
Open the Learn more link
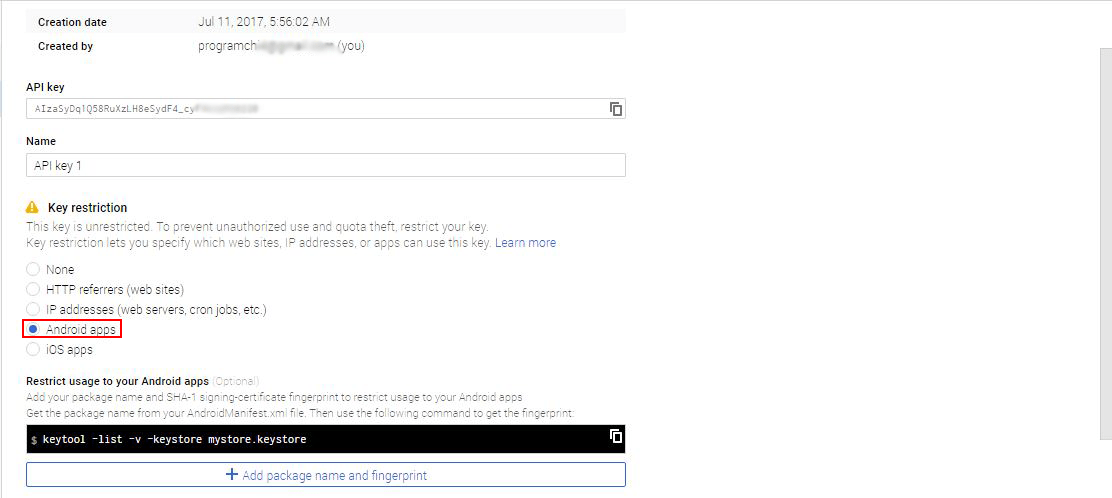[x=526, y=243]
